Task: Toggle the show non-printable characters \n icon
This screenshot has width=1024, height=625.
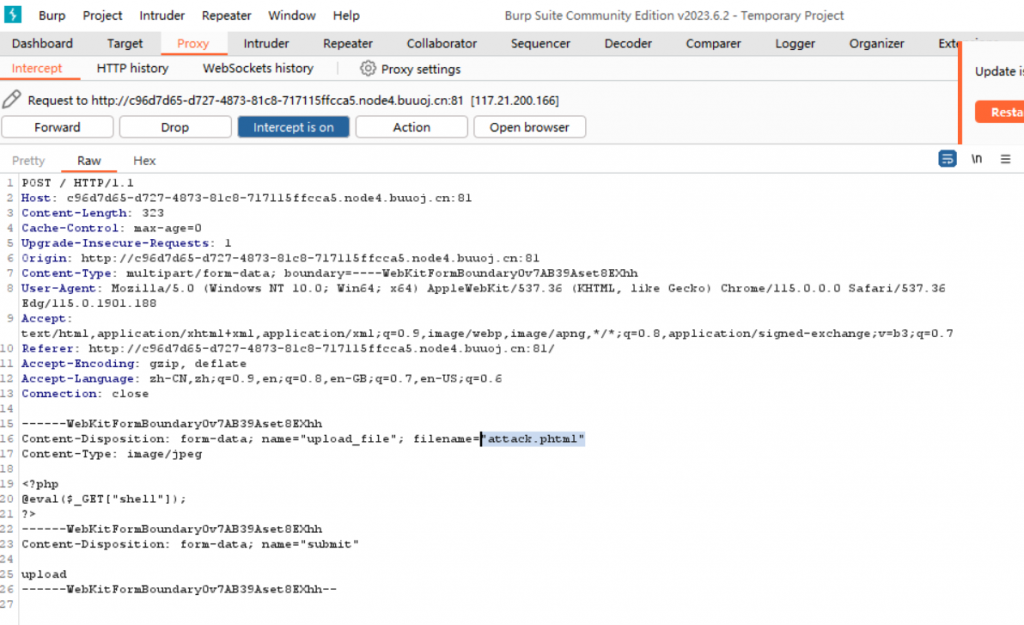Action: (976, 159)
